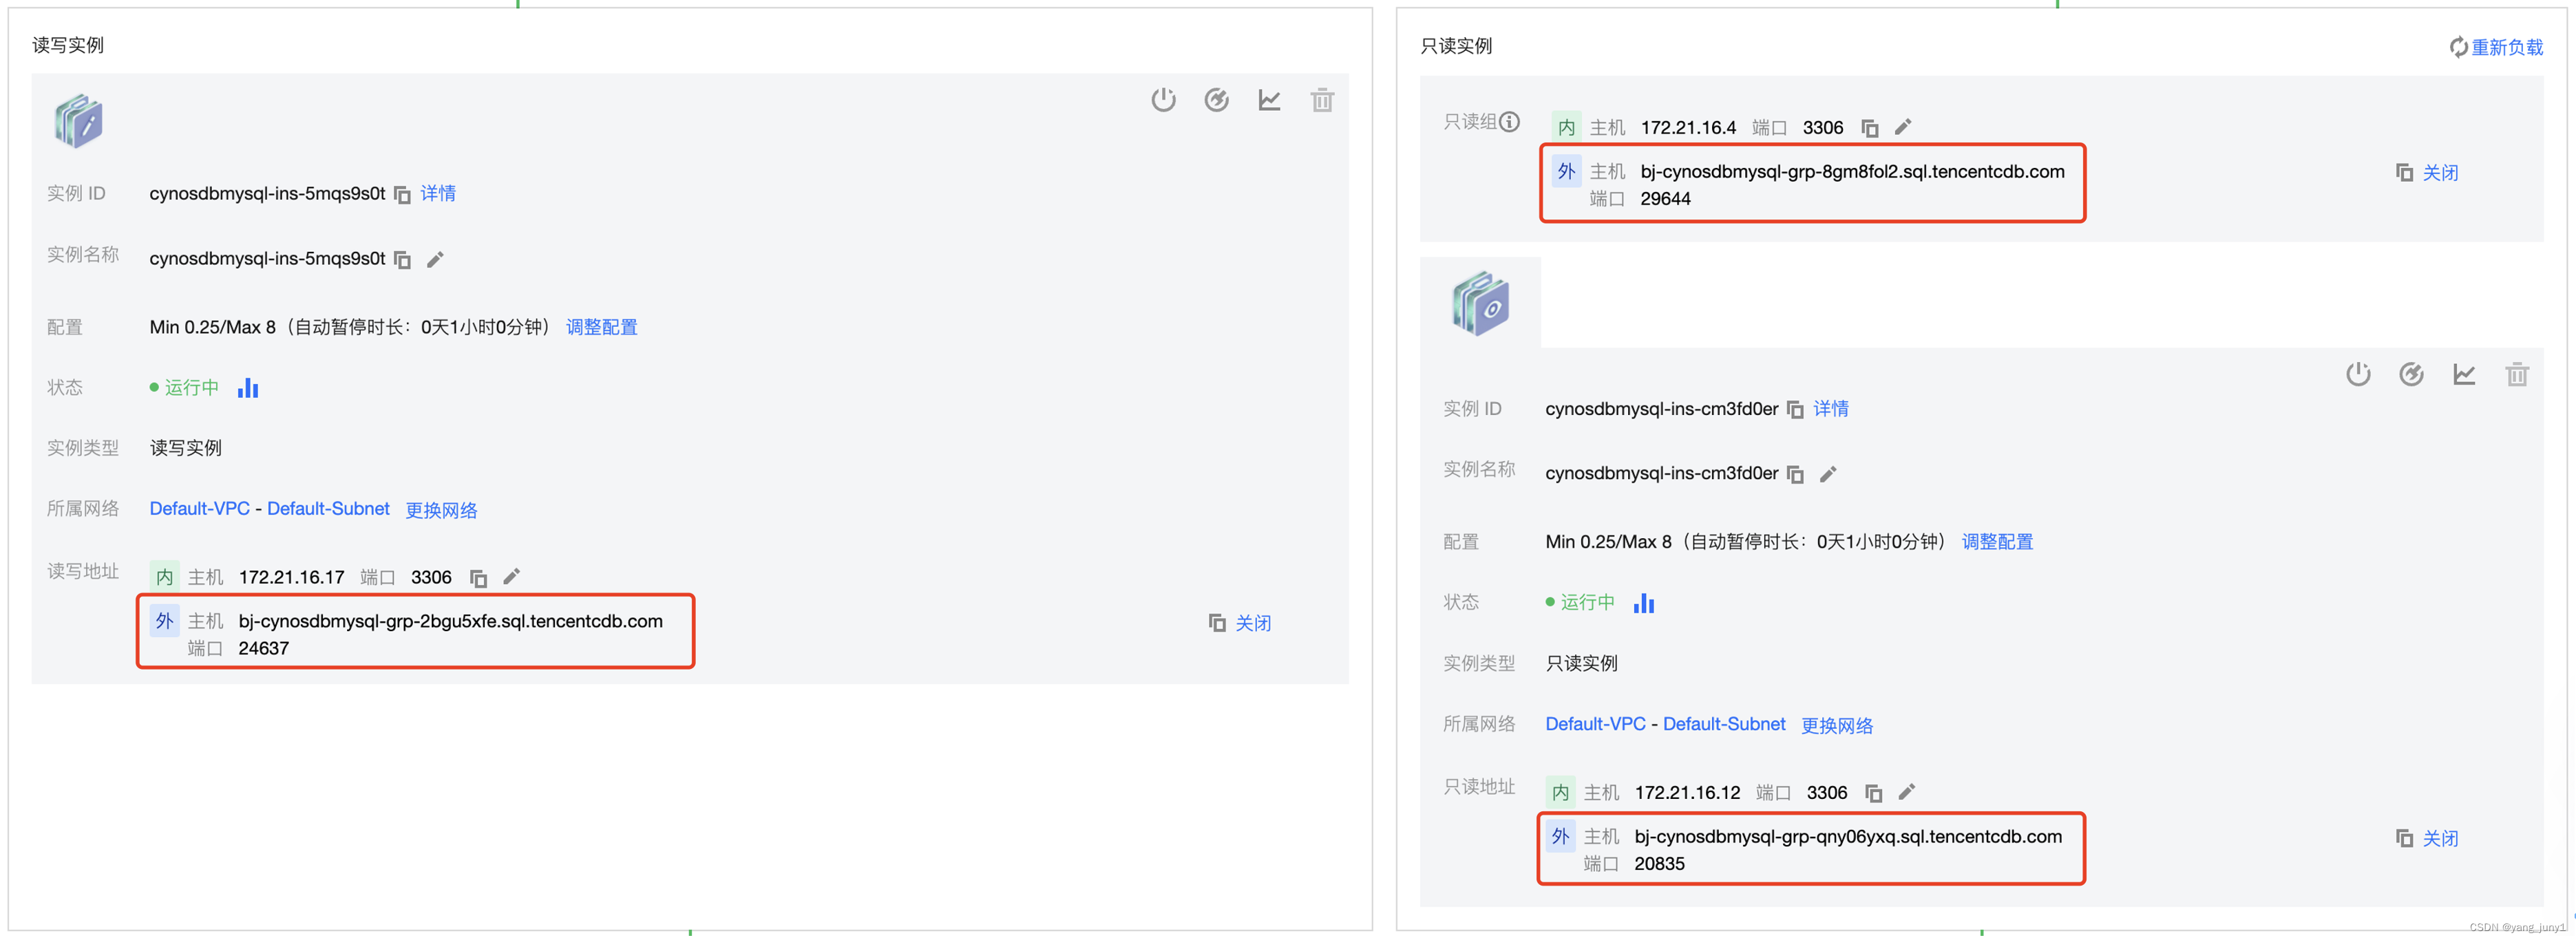Open 详情 link for read-write instance
This screenshot has height=940, width=2576.
coord(438,194)
